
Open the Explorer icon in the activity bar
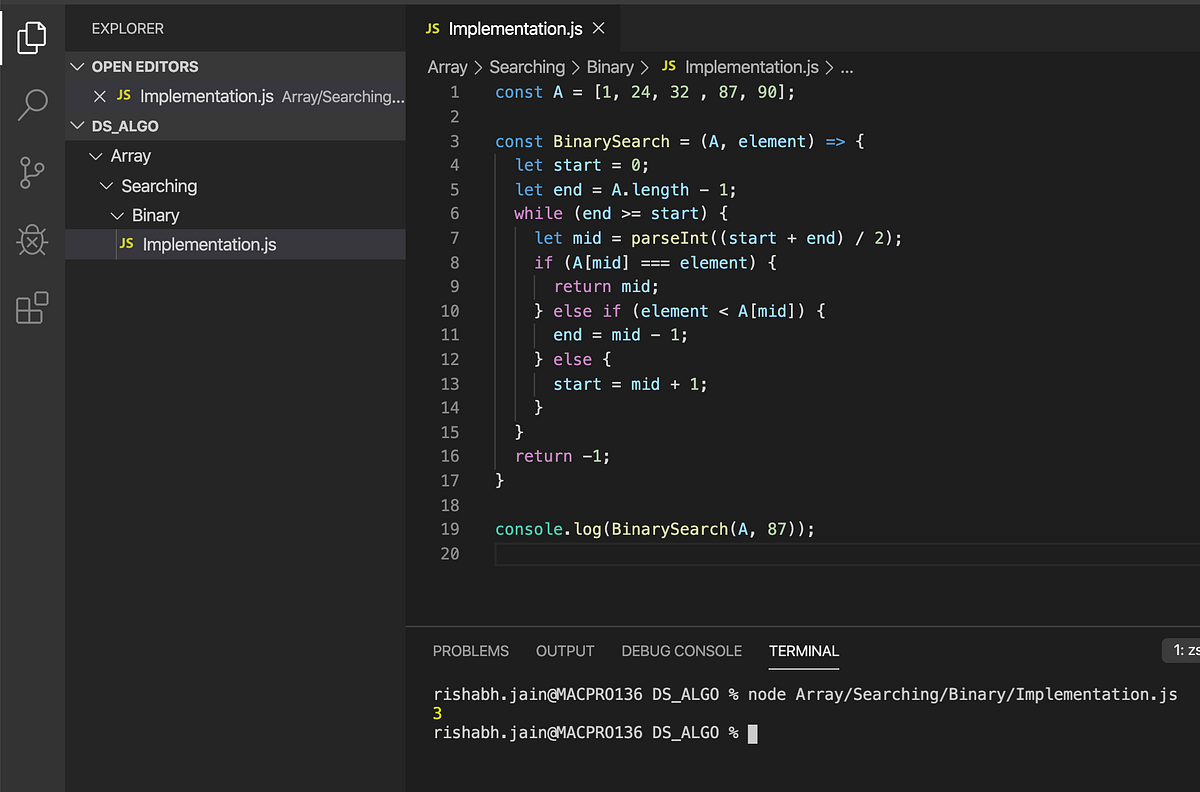(31, 37)
